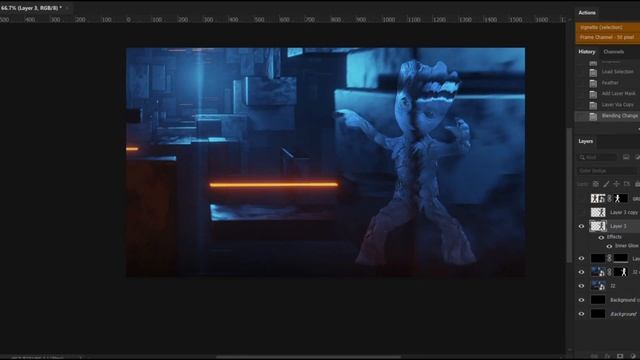This screenshot has width=640, height=360.
Task: Close the document tab
Action: pos(67,8)
